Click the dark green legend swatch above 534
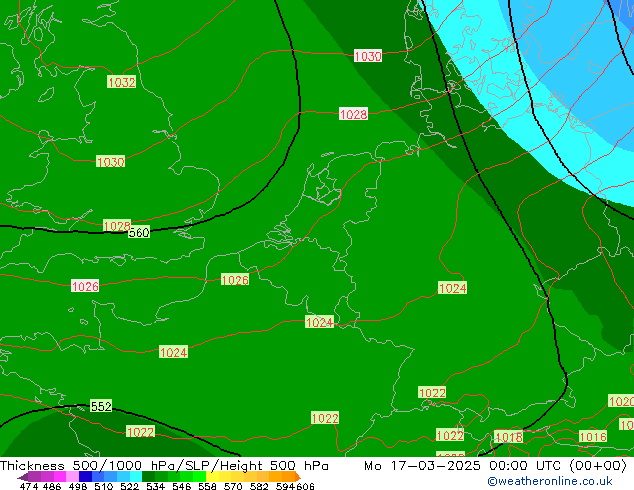Image resolution: width=634 pixels, height=490 pixels. click(x=148, y=477)
